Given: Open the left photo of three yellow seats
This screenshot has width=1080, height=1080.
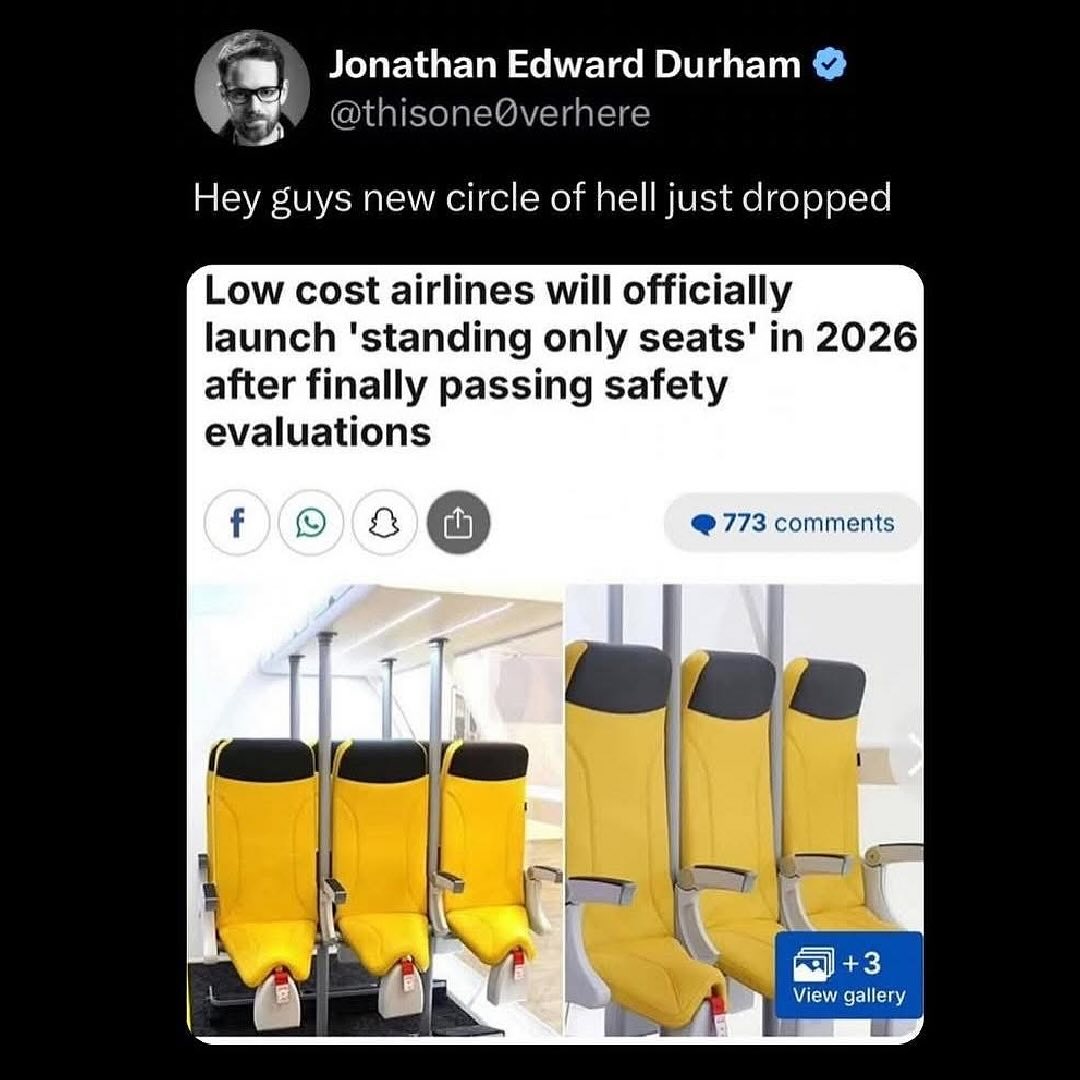Looking at the screenshot, I should click(375, 810).
